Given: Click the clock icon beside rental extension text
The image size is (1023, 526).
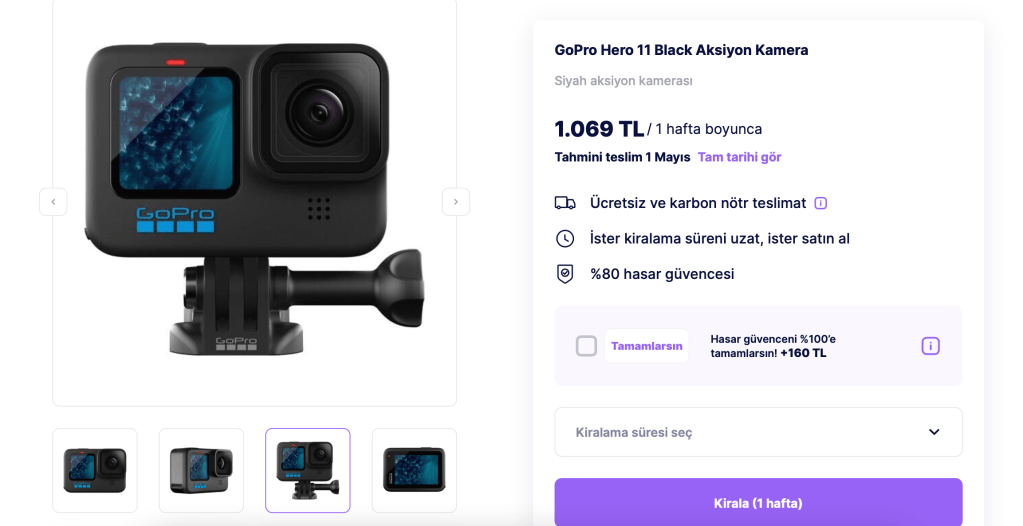Looking at the screenshot, I should (x=565, y=238).
